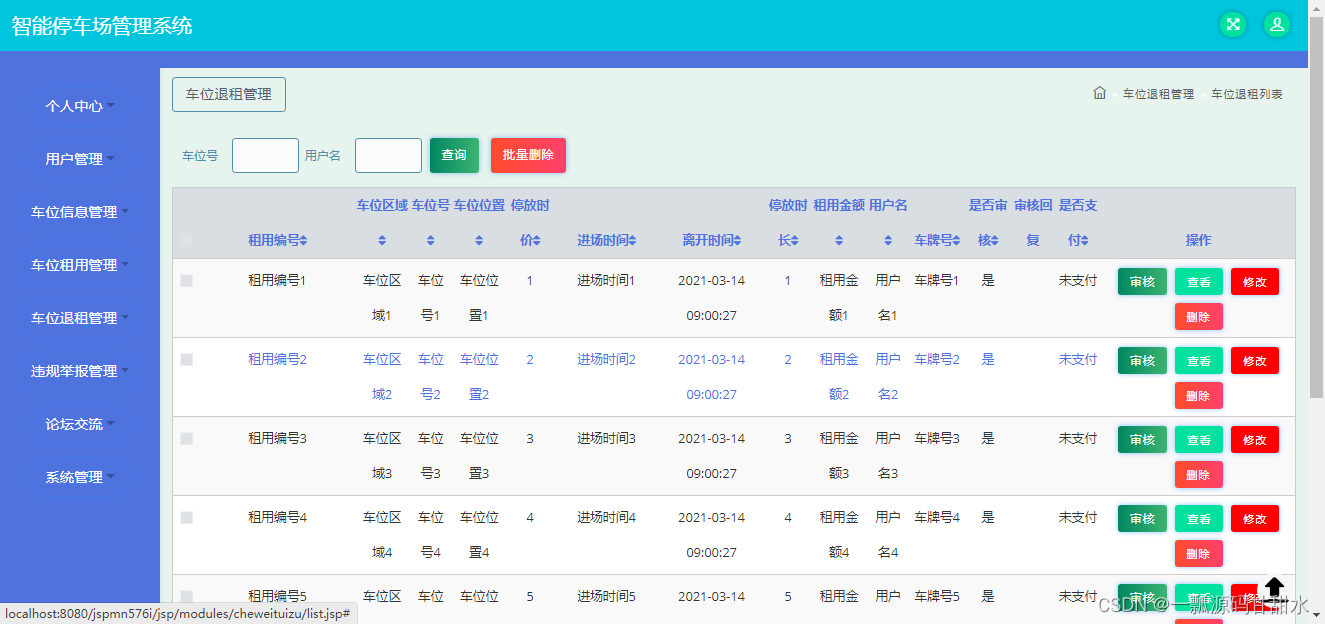Expand the 用户管理 sidebar menu
The width and height of the screenshot is (1325, 624).
[x=80, y=158]
